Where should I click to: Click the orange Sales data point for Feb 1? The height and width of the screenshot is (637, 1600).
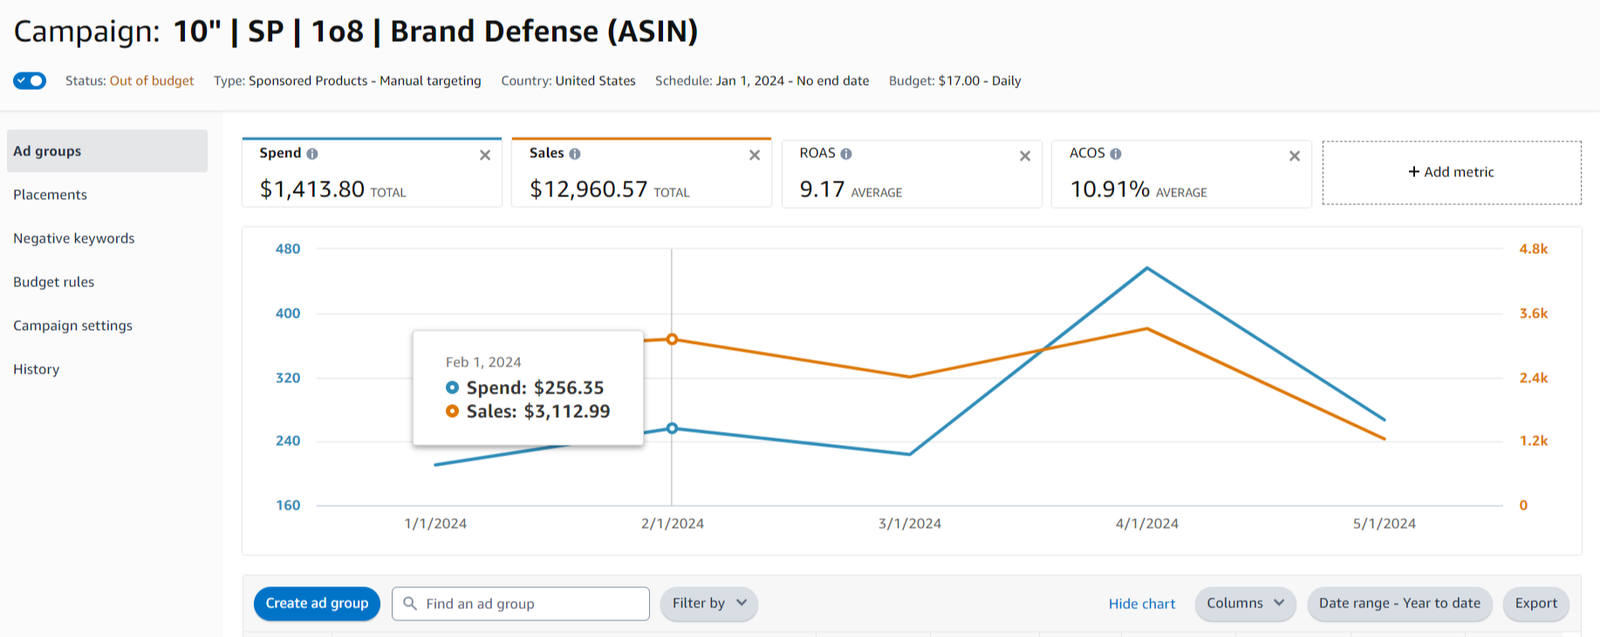(x=672, y=339)
